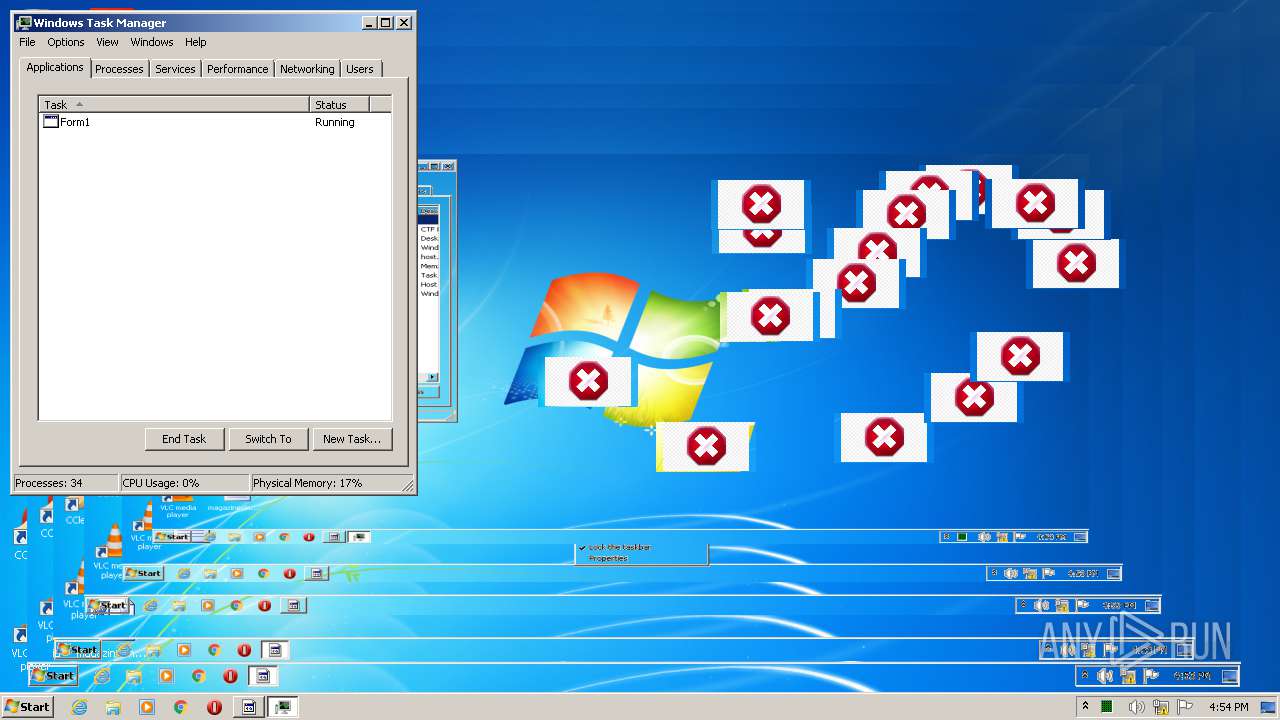Select the Task Manager taskbar button
The height and width of the screenshot is (720, 1280).
click(283, 707)
